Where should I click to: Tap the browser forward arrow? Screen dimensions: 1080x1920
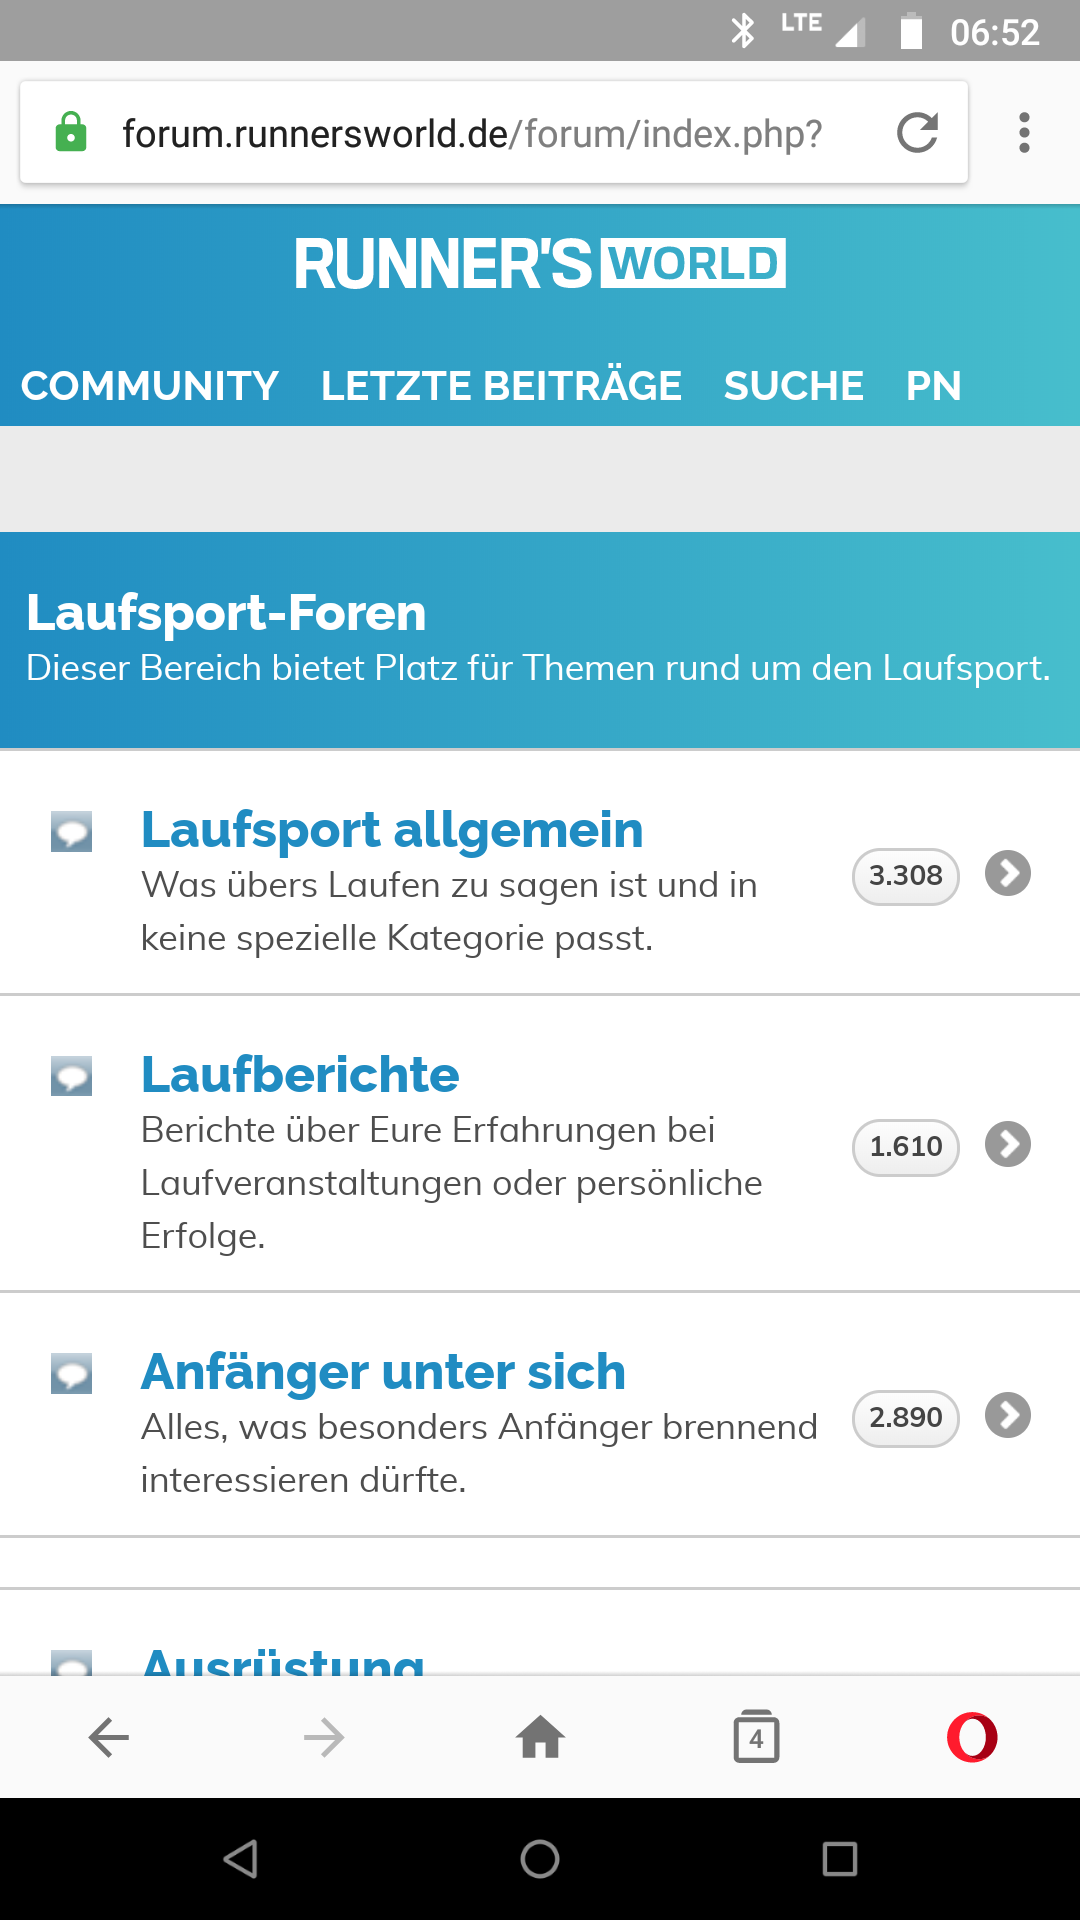(324, 1738)
